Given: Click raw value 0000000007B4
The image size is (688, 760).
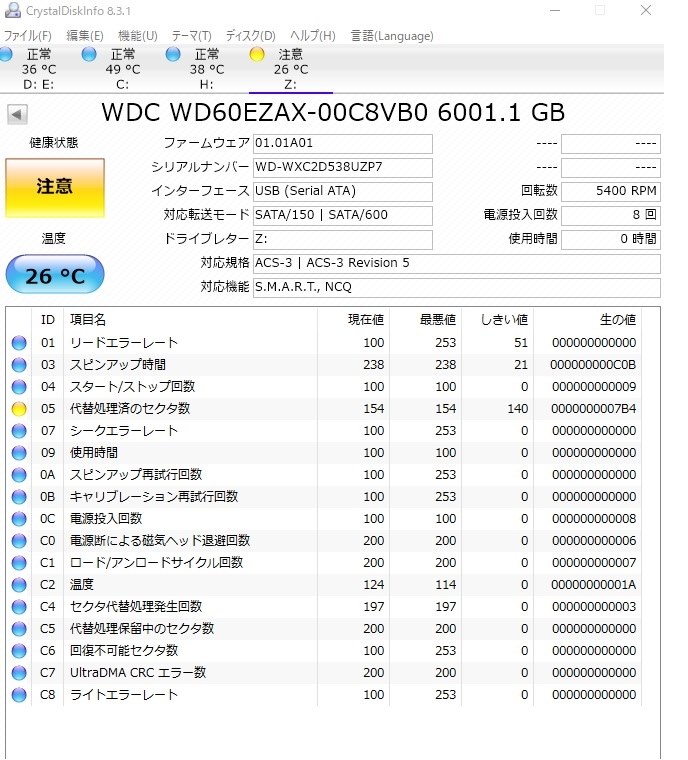Looking at the screenshot, I should point(593,409).
